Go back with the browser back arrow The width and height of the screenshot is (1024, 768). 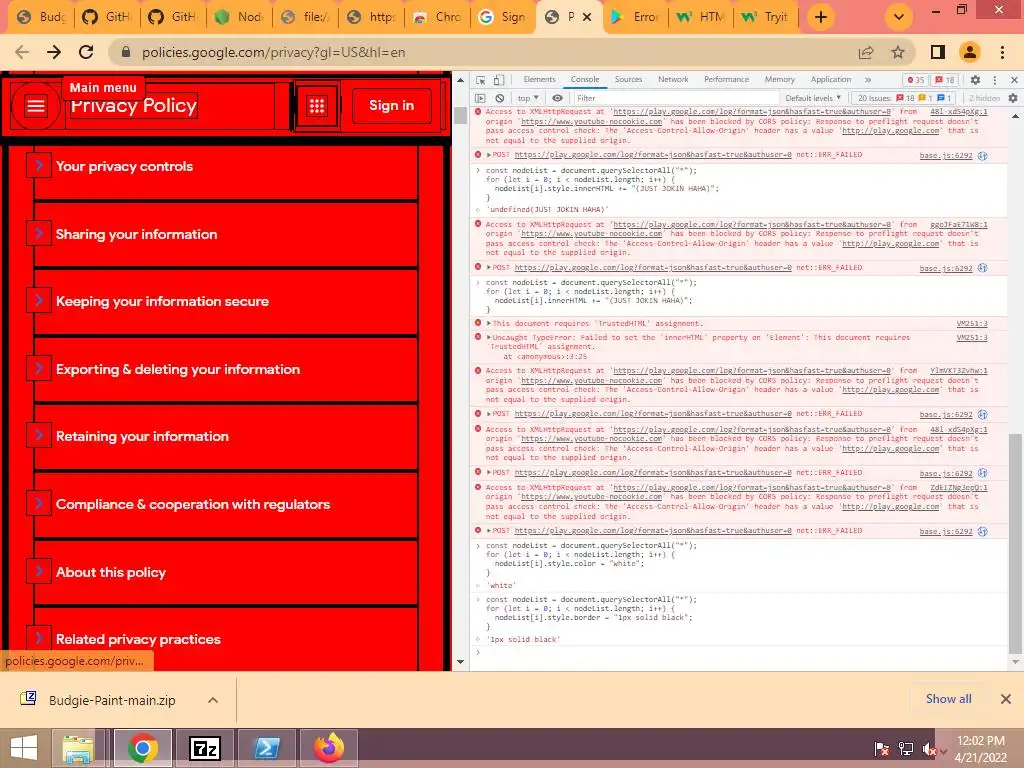pyautogui.click(x=22, y=52)
